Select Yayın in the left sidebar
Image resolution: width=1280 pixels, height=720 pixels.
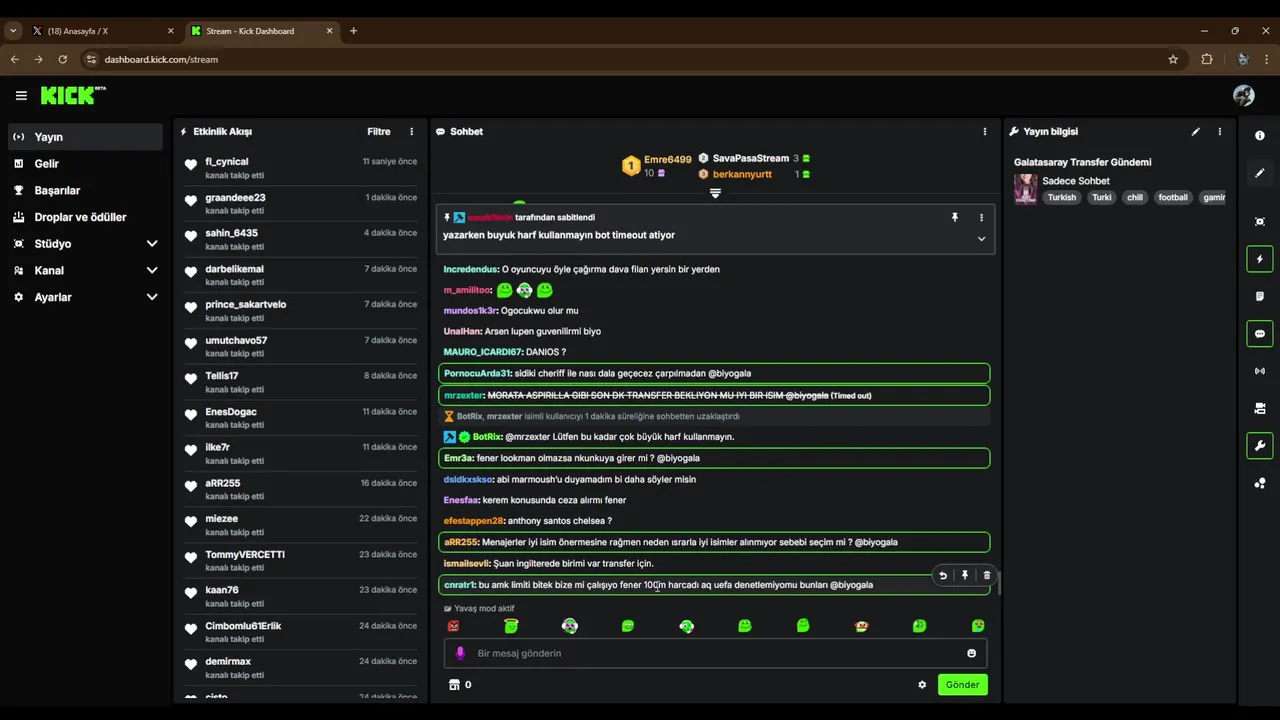click(x=85, y=137)
